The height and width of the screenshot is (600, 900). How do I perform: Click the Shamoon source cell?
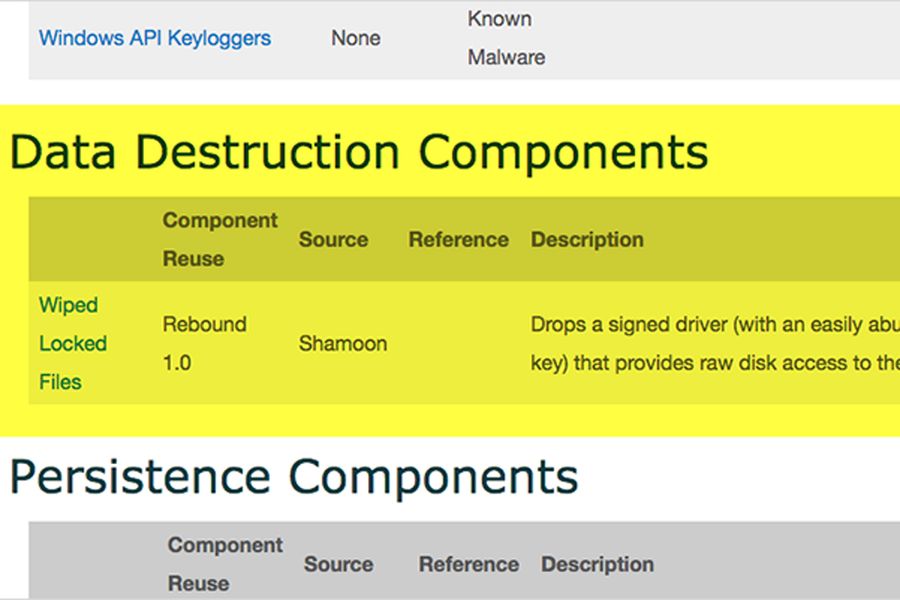343,344
